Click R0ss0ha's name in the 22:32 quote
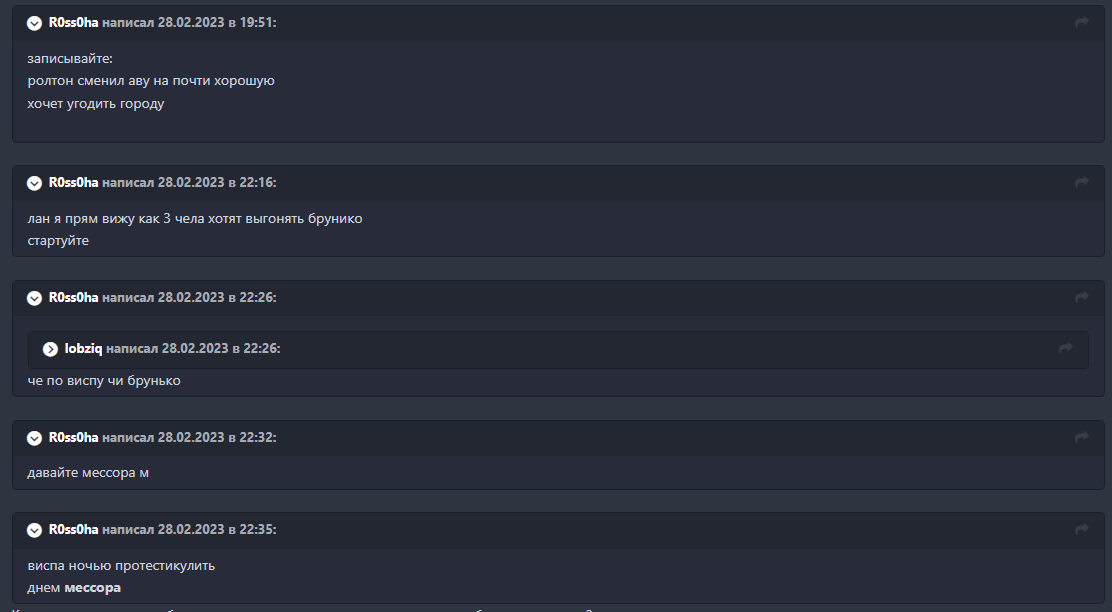Viewport: 1112px width, 612px height. click(x=73, y=437)
